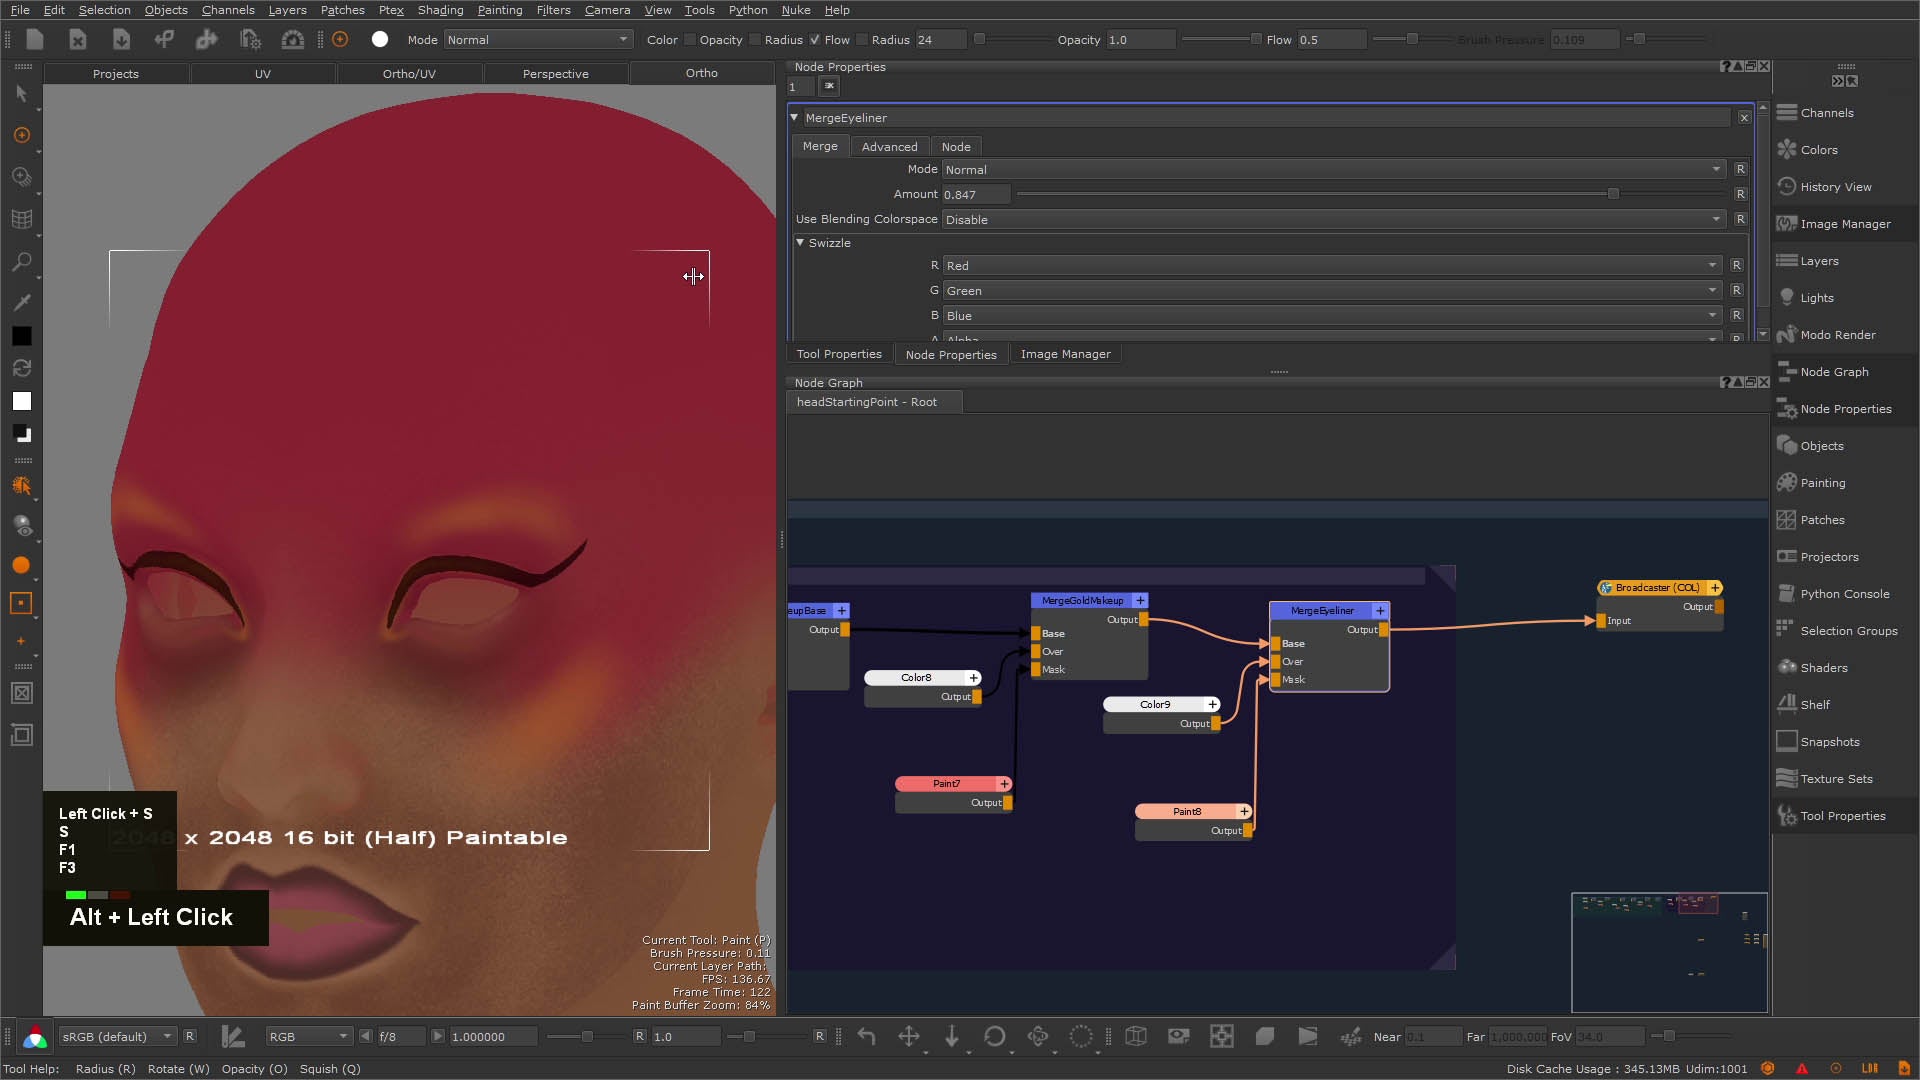This screenshot has height=1080, width=1920.
Task: Click the Amount slider handle
Action: click(x=1613, y=194)
